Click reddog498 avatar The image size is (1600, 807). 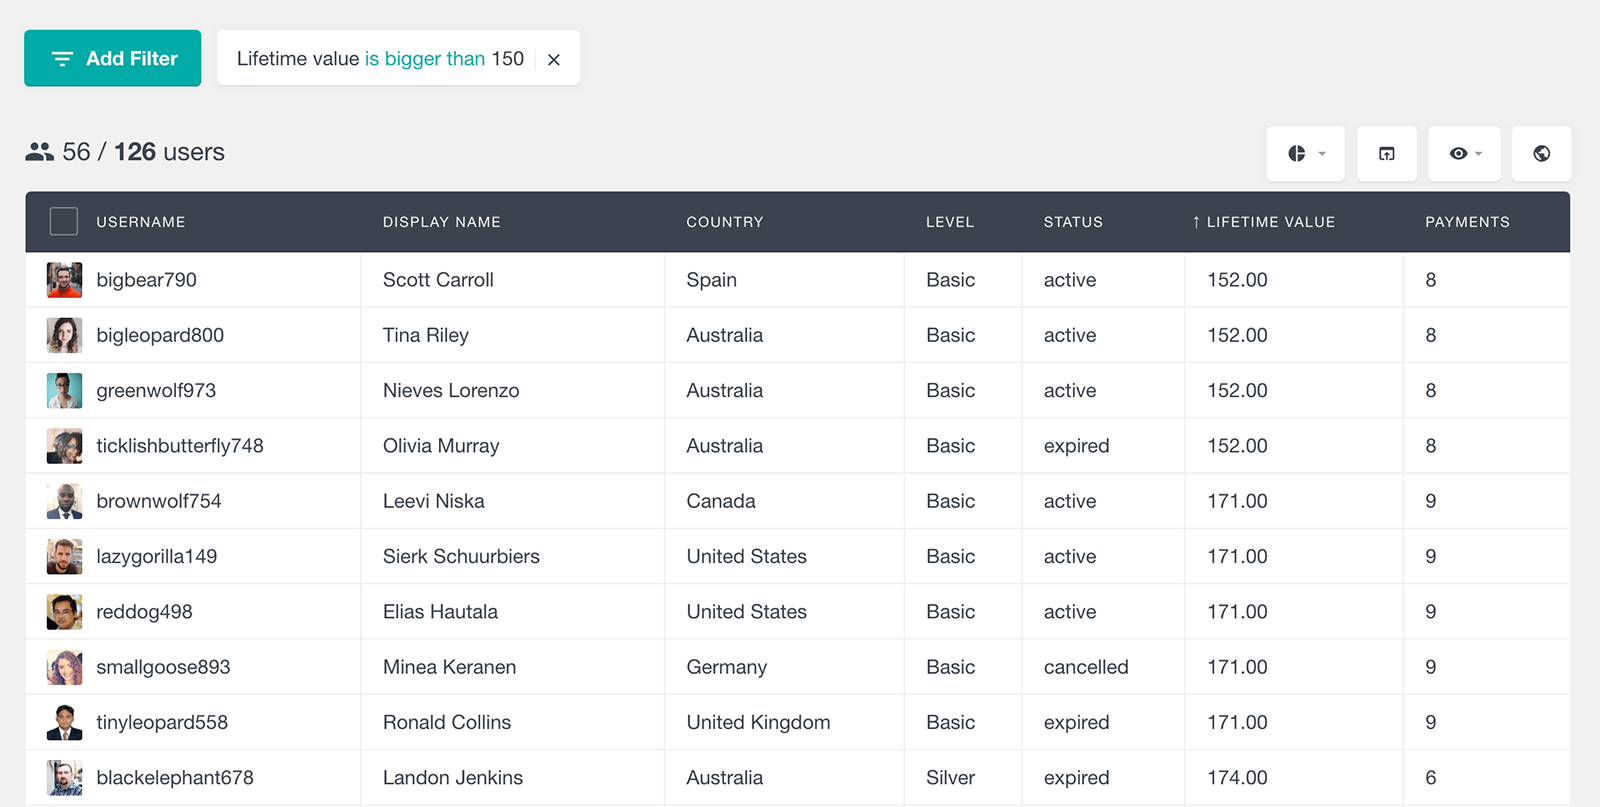point(64,612)
